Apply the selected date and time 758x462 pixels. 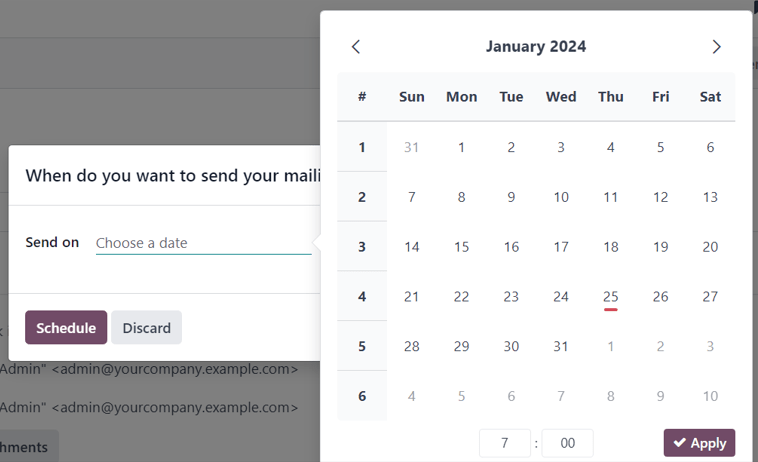699,443
